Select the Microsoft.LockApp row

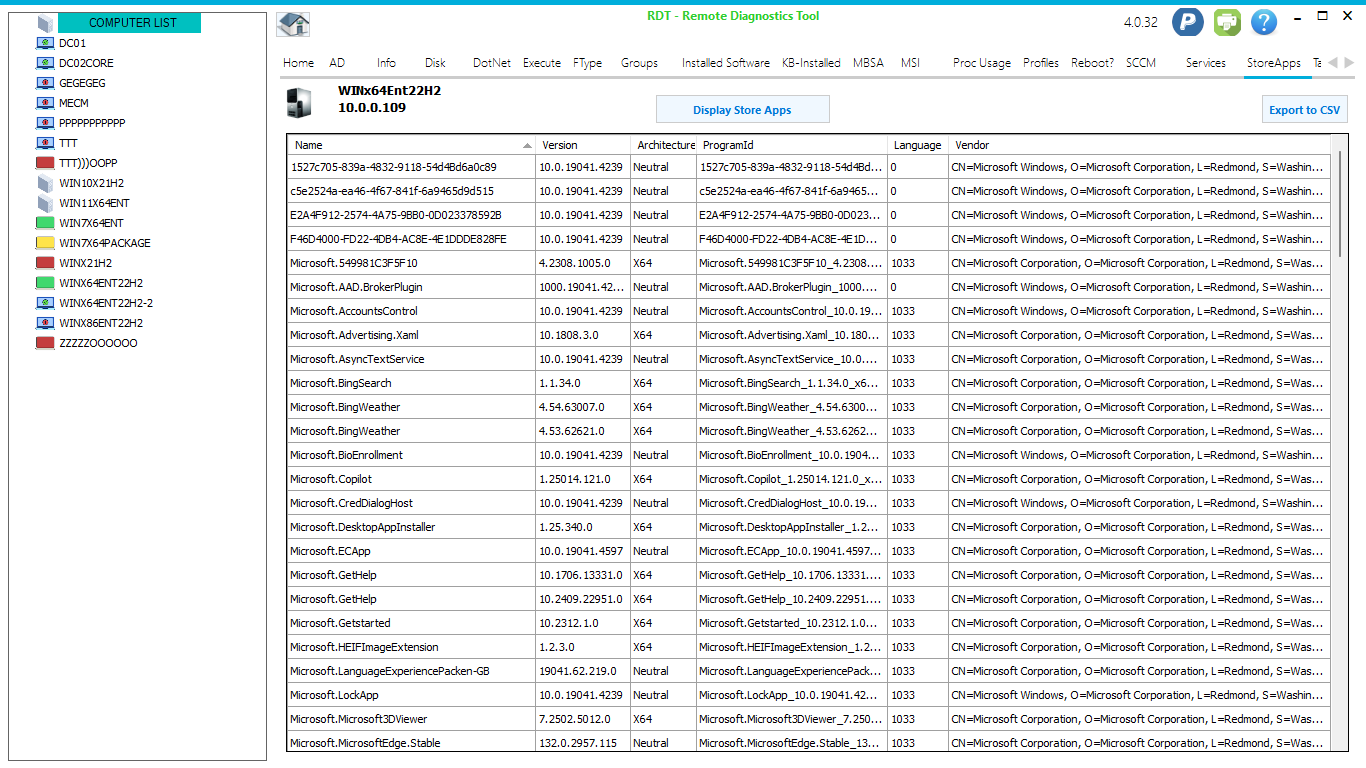point(809,695)
